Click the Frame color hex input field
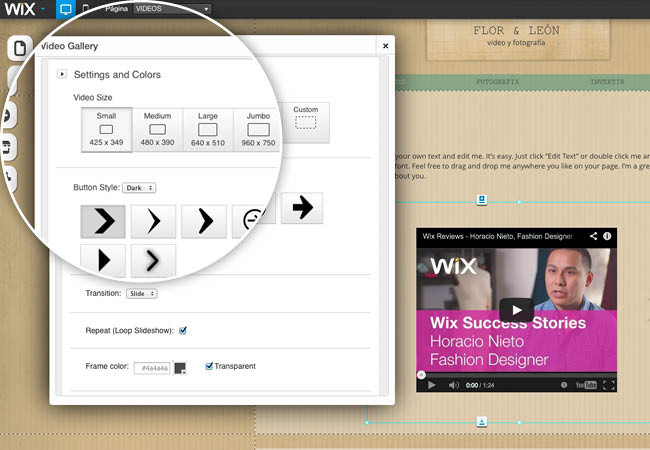Image resolution: width=650 pixels, height=450 pixels. point(152,368)
